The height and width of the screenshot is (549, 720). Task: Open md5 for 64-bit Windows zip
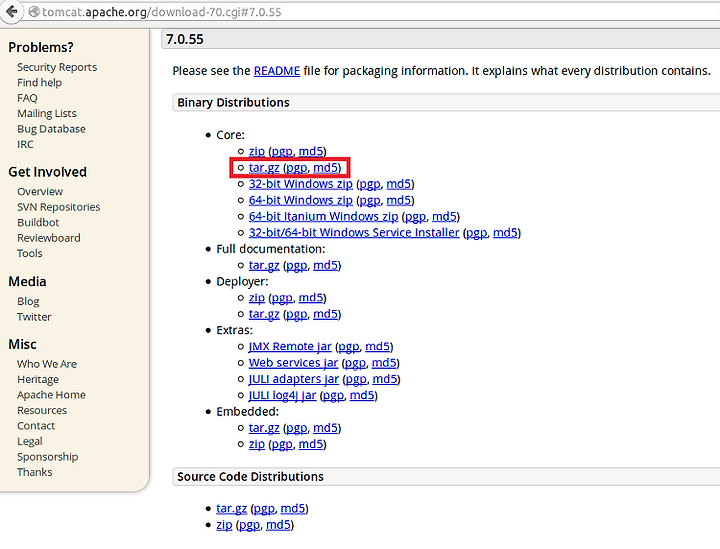click(399, 201)
